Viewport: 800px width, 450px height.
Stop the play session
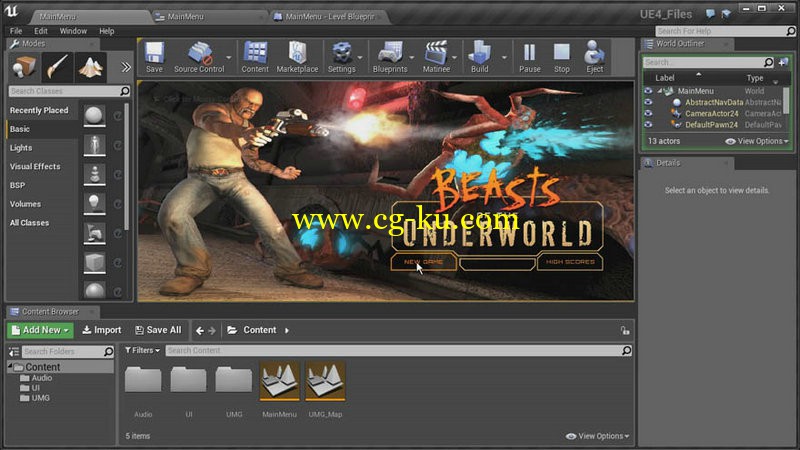click(x=562, y=57)
